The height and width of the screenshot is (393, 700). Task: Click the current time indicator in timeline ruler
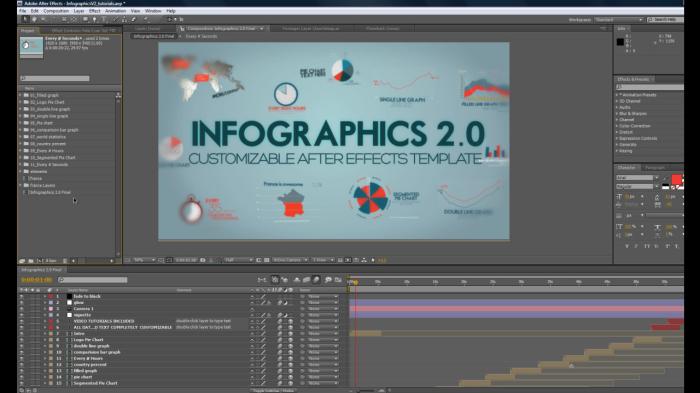coord(355,282)
